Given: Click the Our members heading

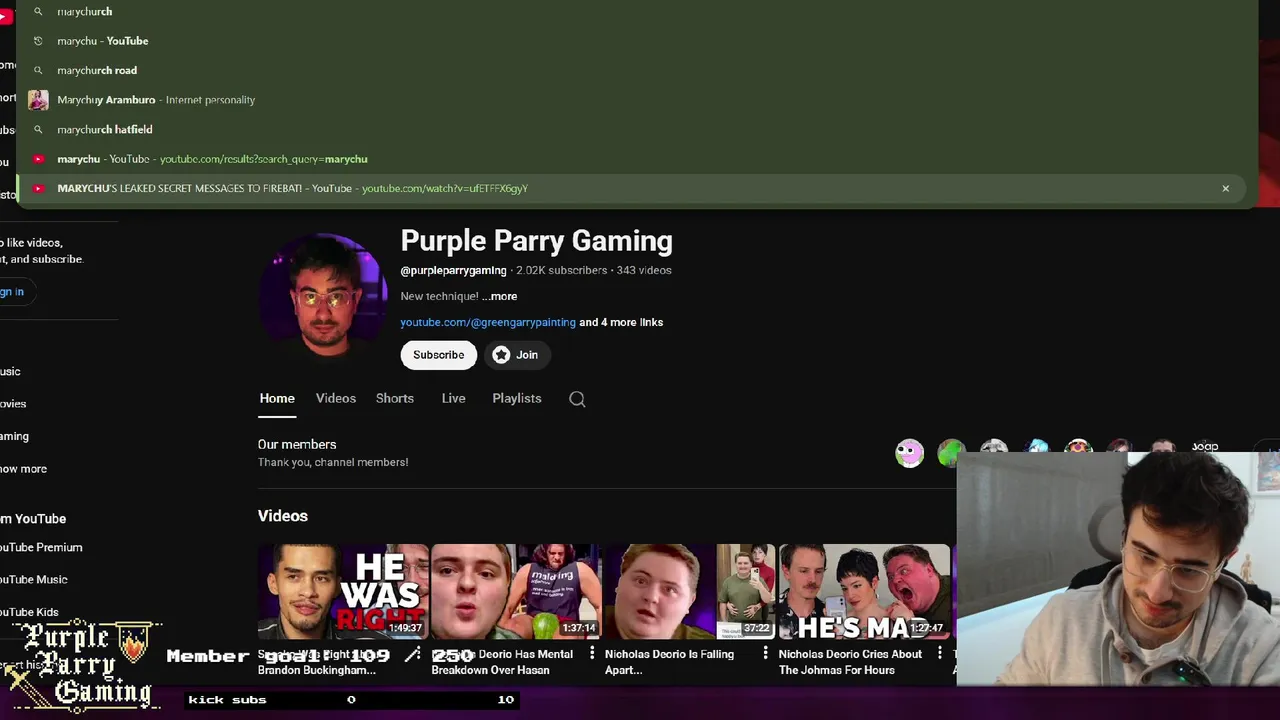Looking at the screenshot, I should coord(297,444).
